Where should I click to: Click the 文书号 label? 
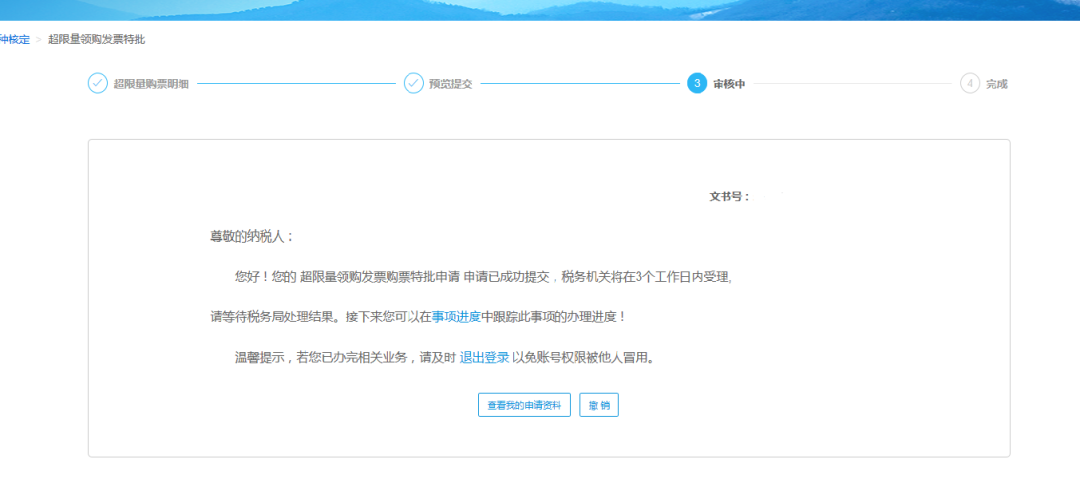(729, 196)
